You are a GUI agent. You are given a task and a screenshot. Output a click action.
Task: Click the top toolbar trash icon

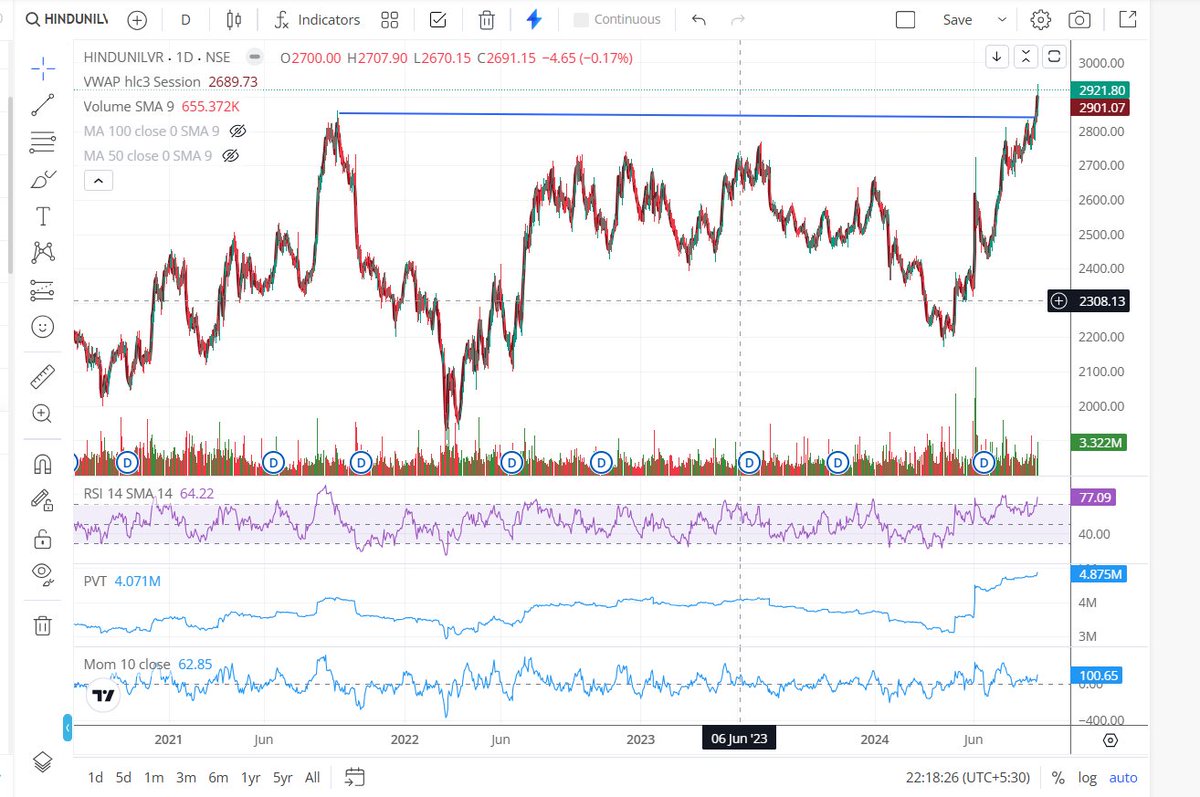[x=486, y=20]
